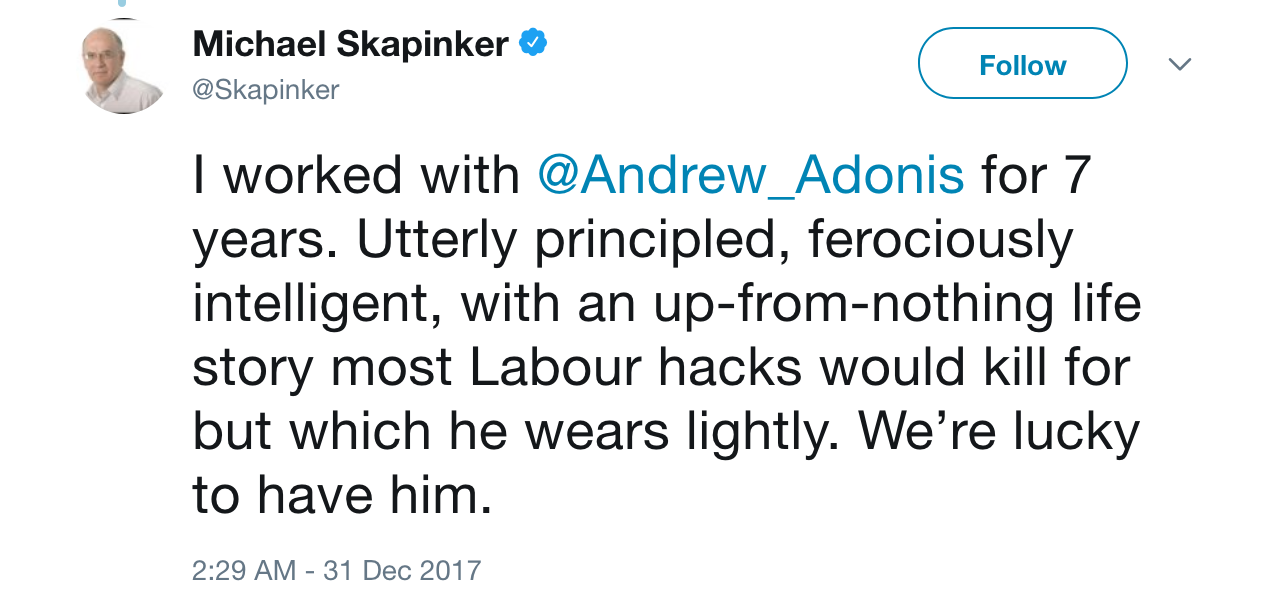Click the date 31 Dec 2017
This screenshot has width=1272, height=608.
tap(401, 570)
